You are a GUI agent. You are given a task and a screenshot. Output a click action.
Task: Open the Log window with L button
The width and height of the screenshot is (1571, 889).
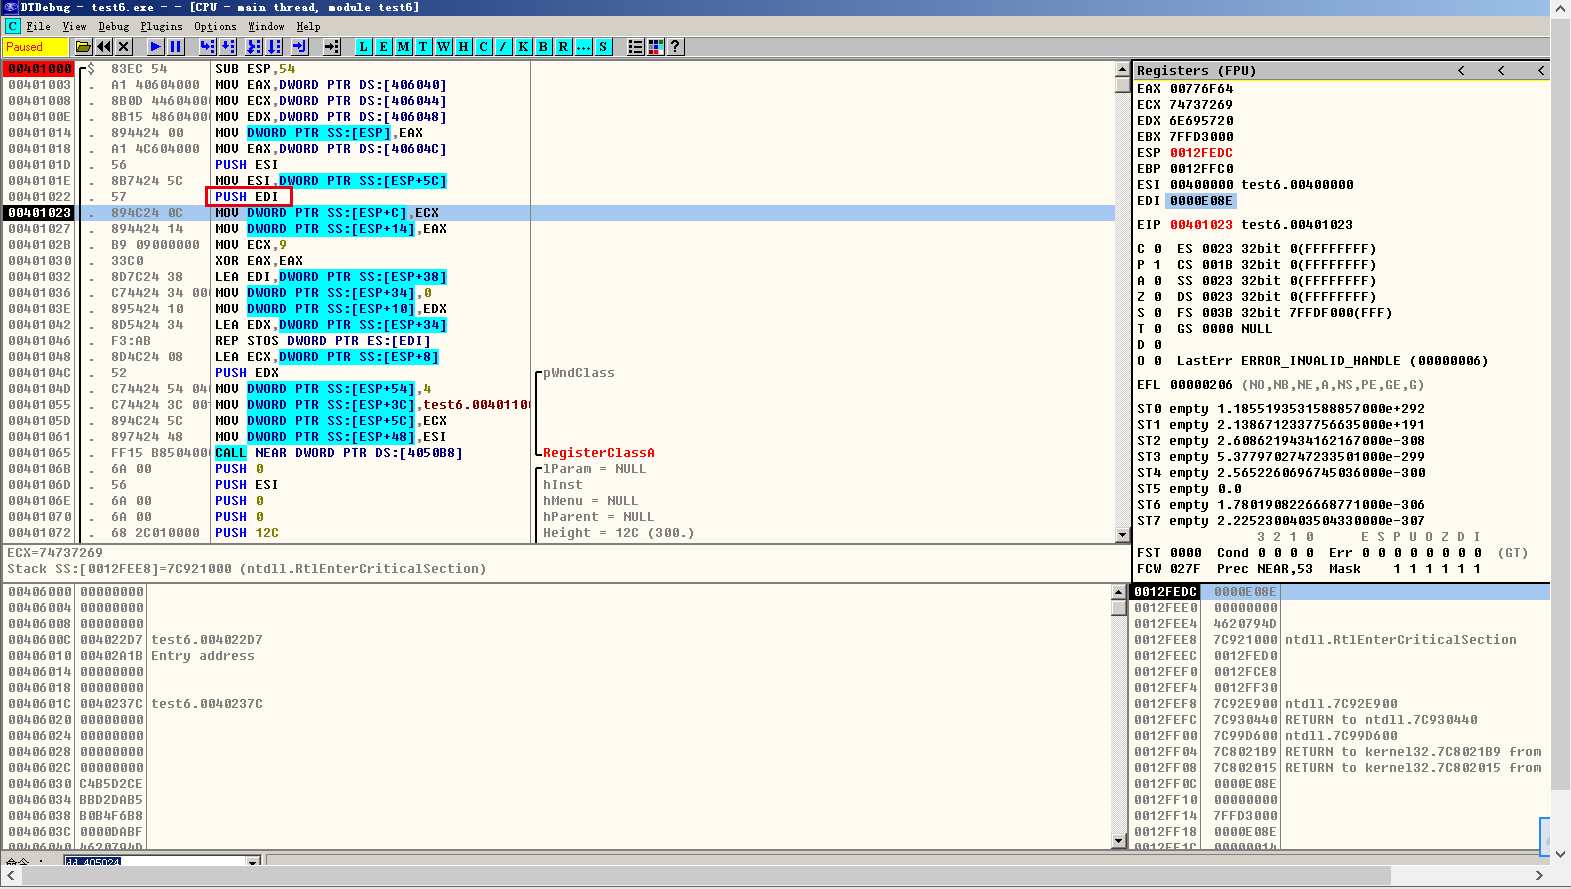(363, 46)
